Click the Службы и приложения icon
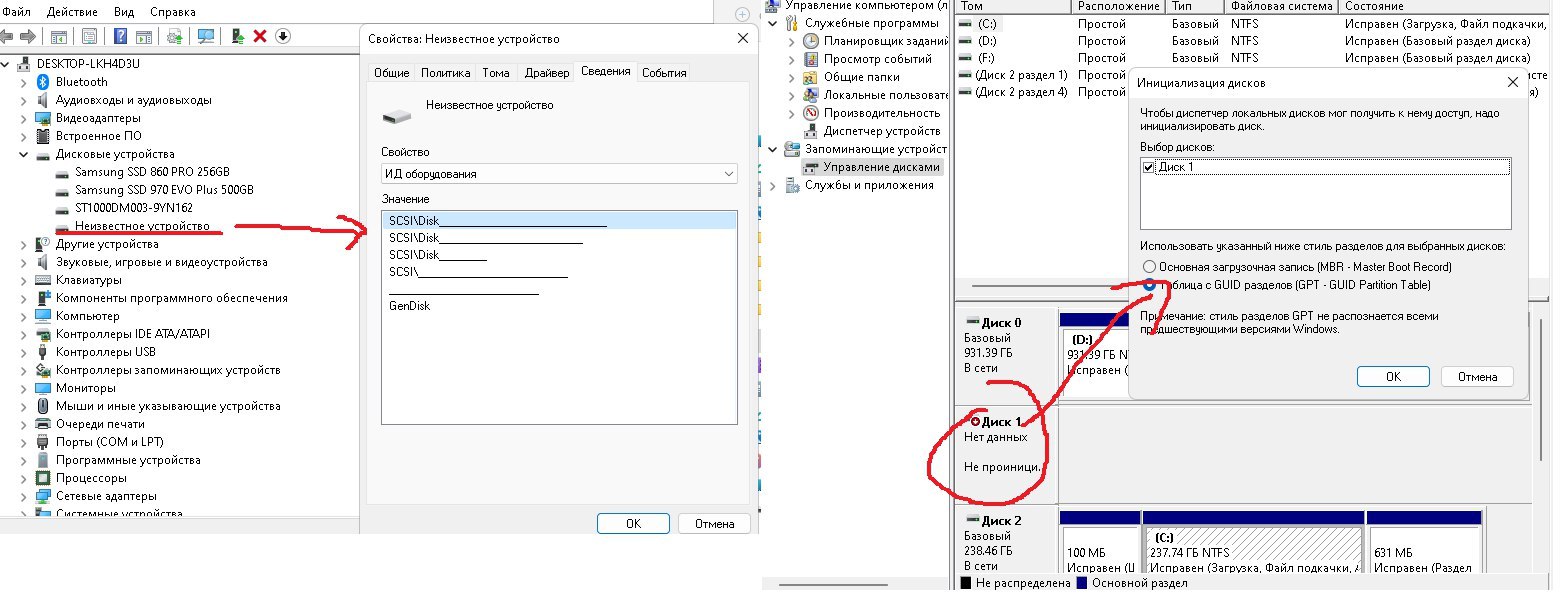The height and width of the screenshot is (609, 1563). click(x=794, y=185)
